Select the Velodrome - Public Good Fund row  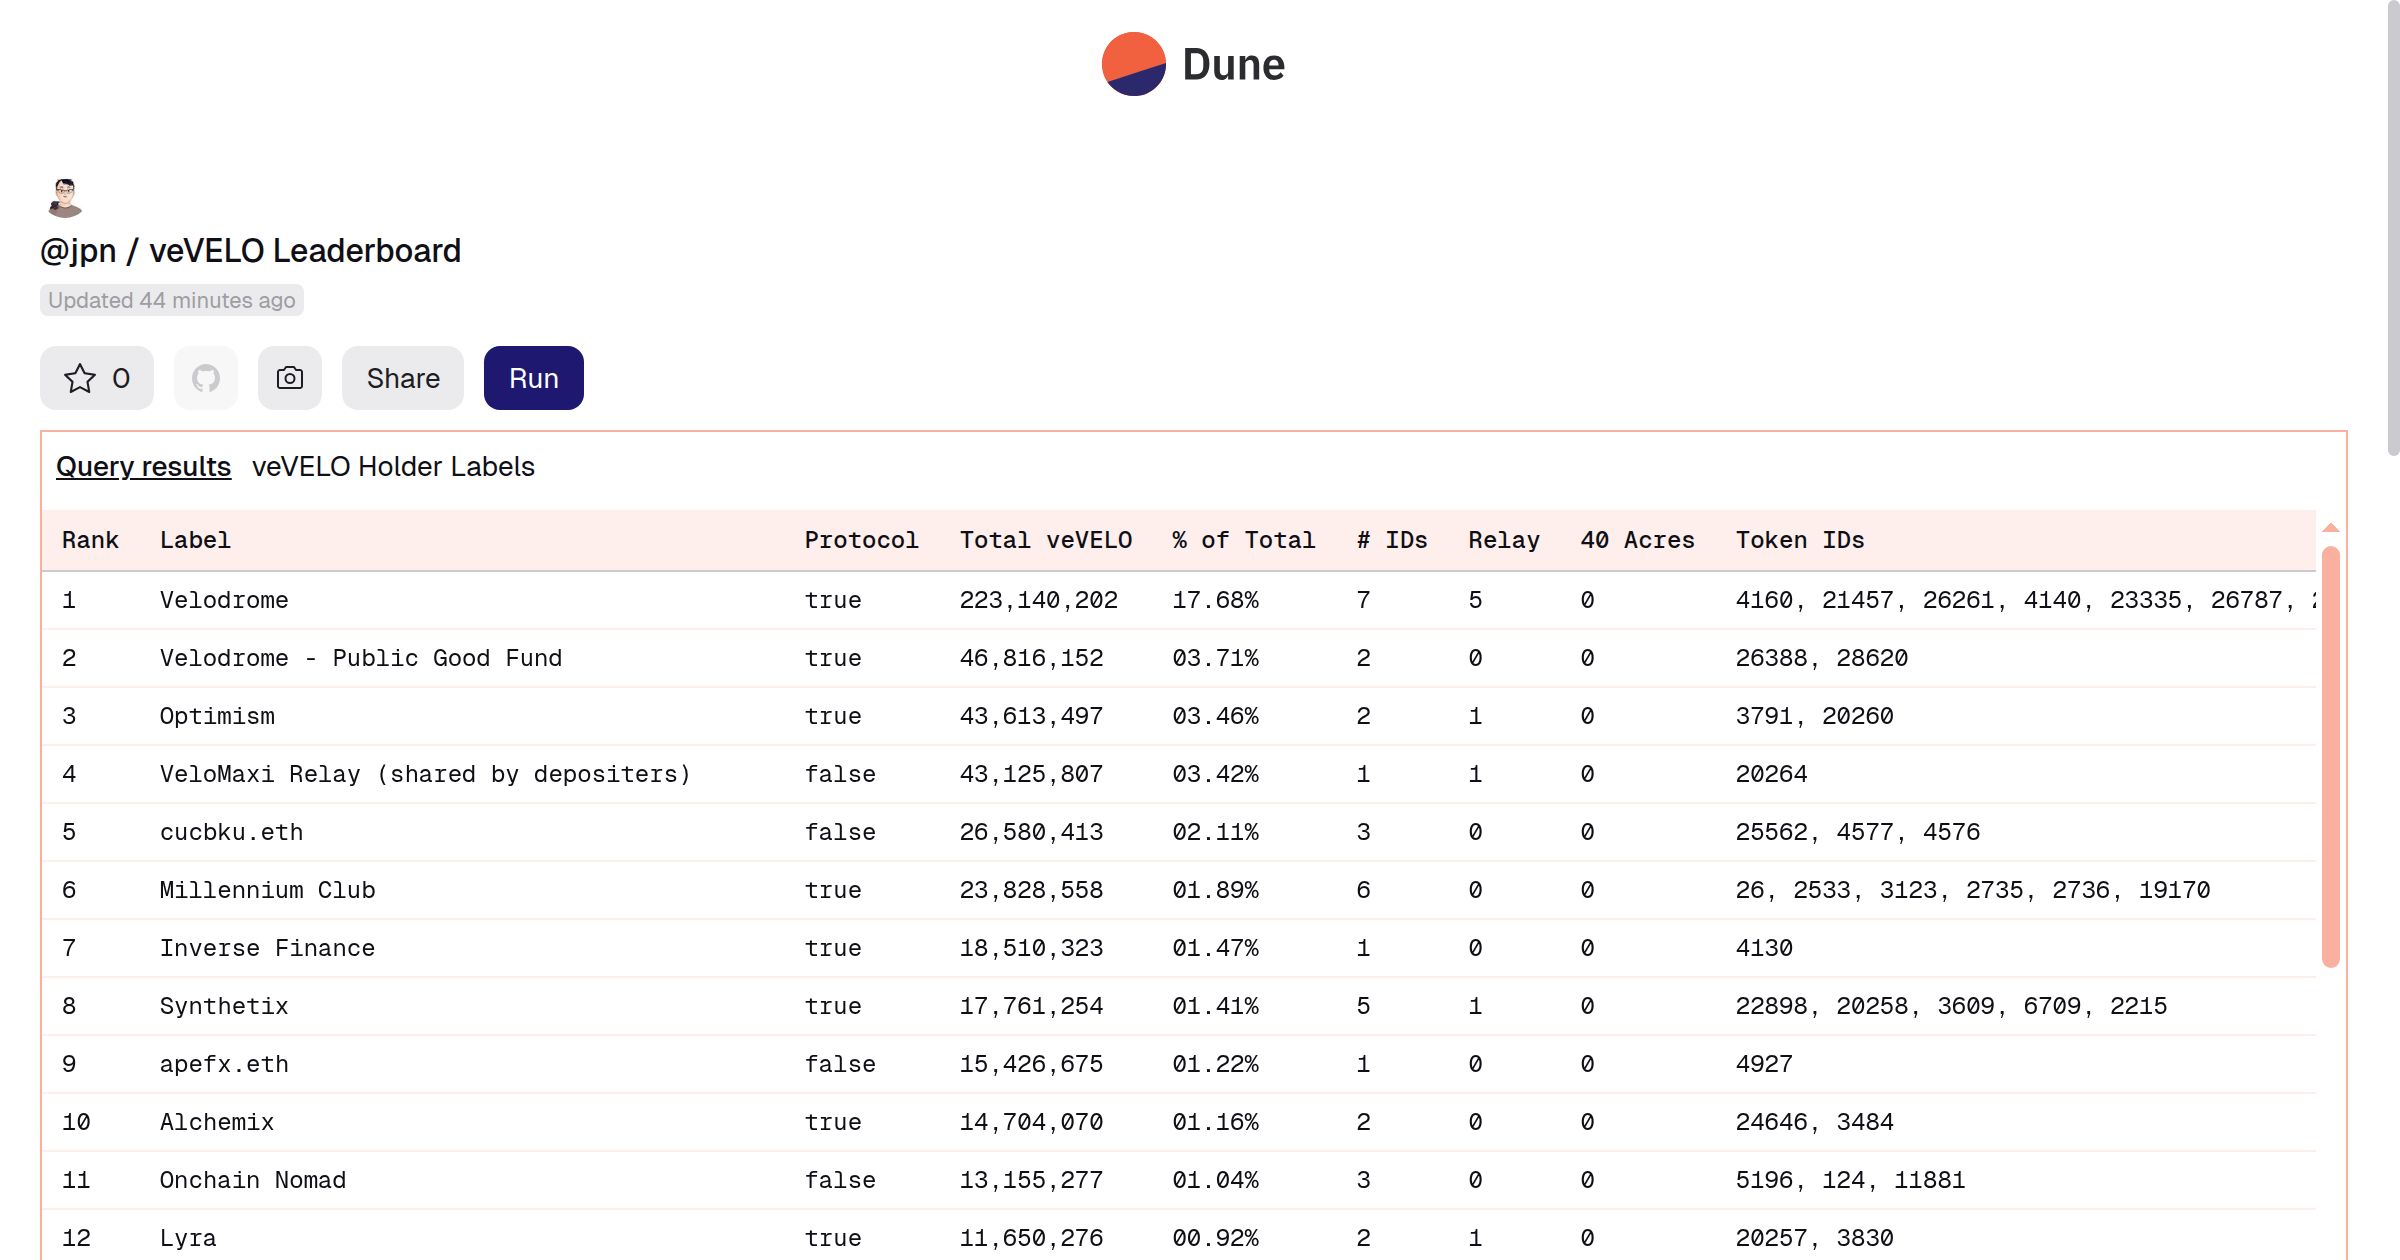click(360, 658)
